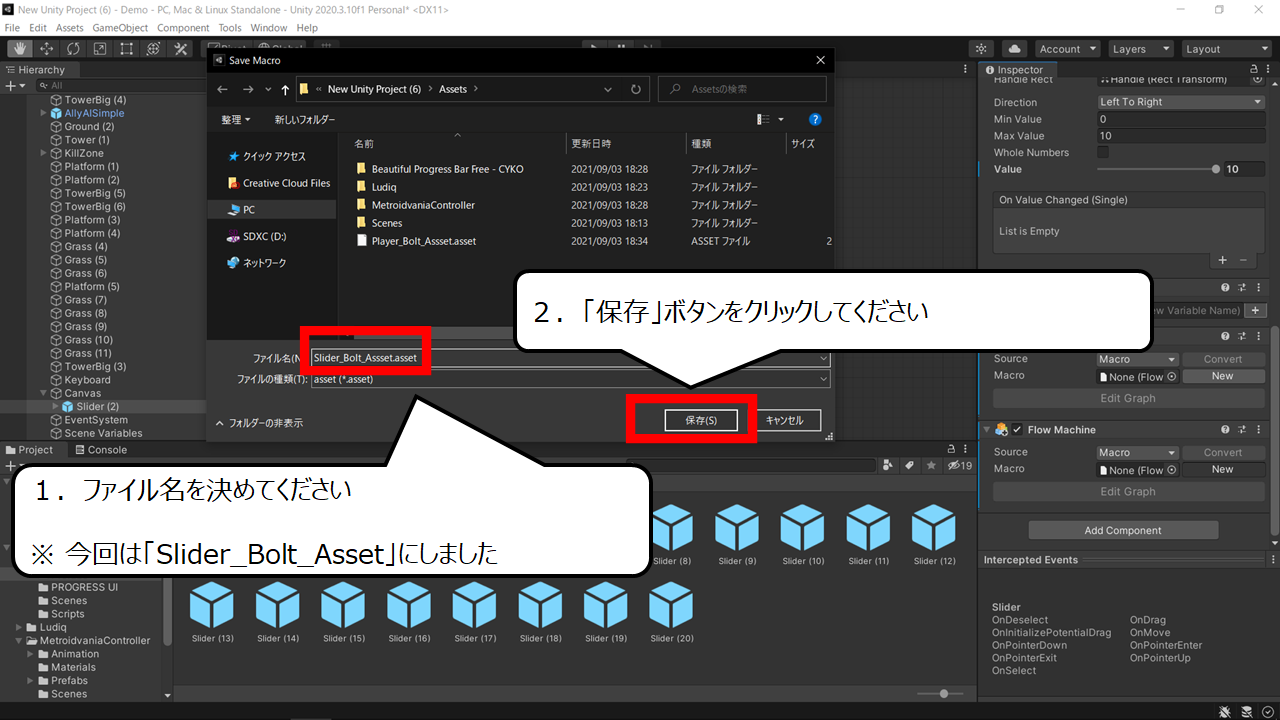Click Search by Label tag icon

click(x=910, y=466)
